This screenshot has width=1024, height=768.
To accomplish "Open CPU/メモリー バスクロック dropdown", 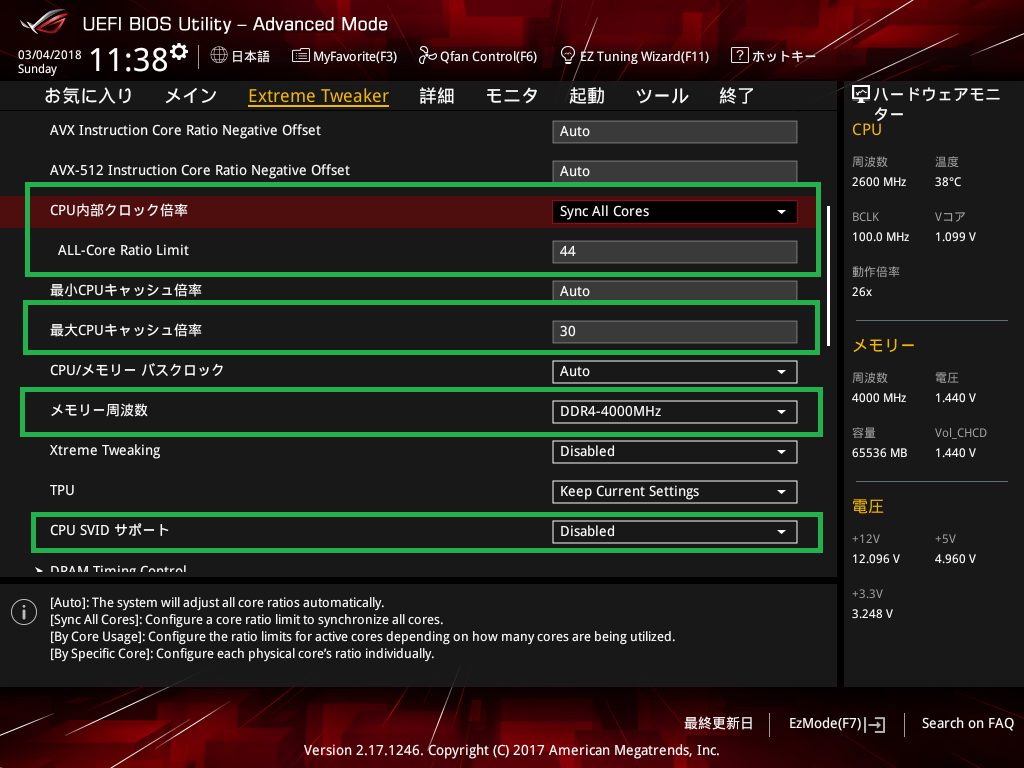I will point(675,372).
